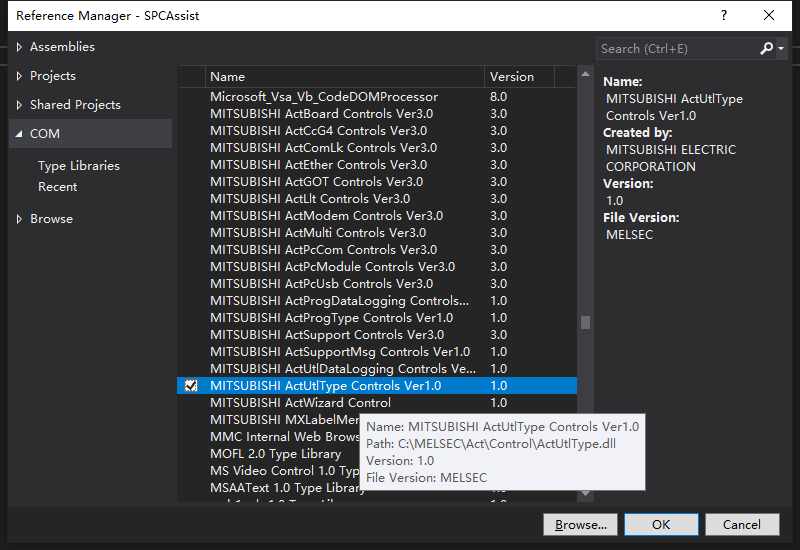
Task: Select Type Libraries under COM
Action: [x=78, y=166]
